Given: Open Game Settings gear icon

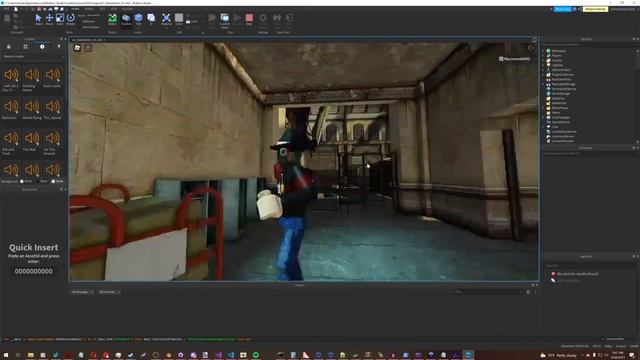Looking at the screenshot, I should click(x=263, y=19).
